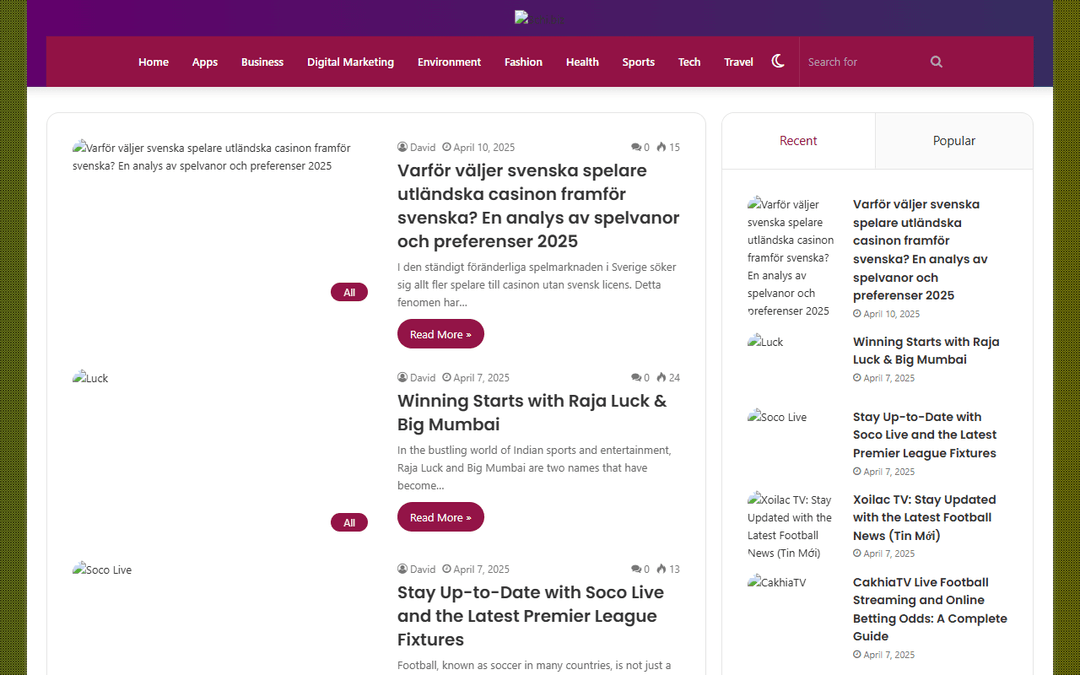Click the All tag on casino article thumbnail
This screenshot has height=675, width=1080.
[349, 292]
